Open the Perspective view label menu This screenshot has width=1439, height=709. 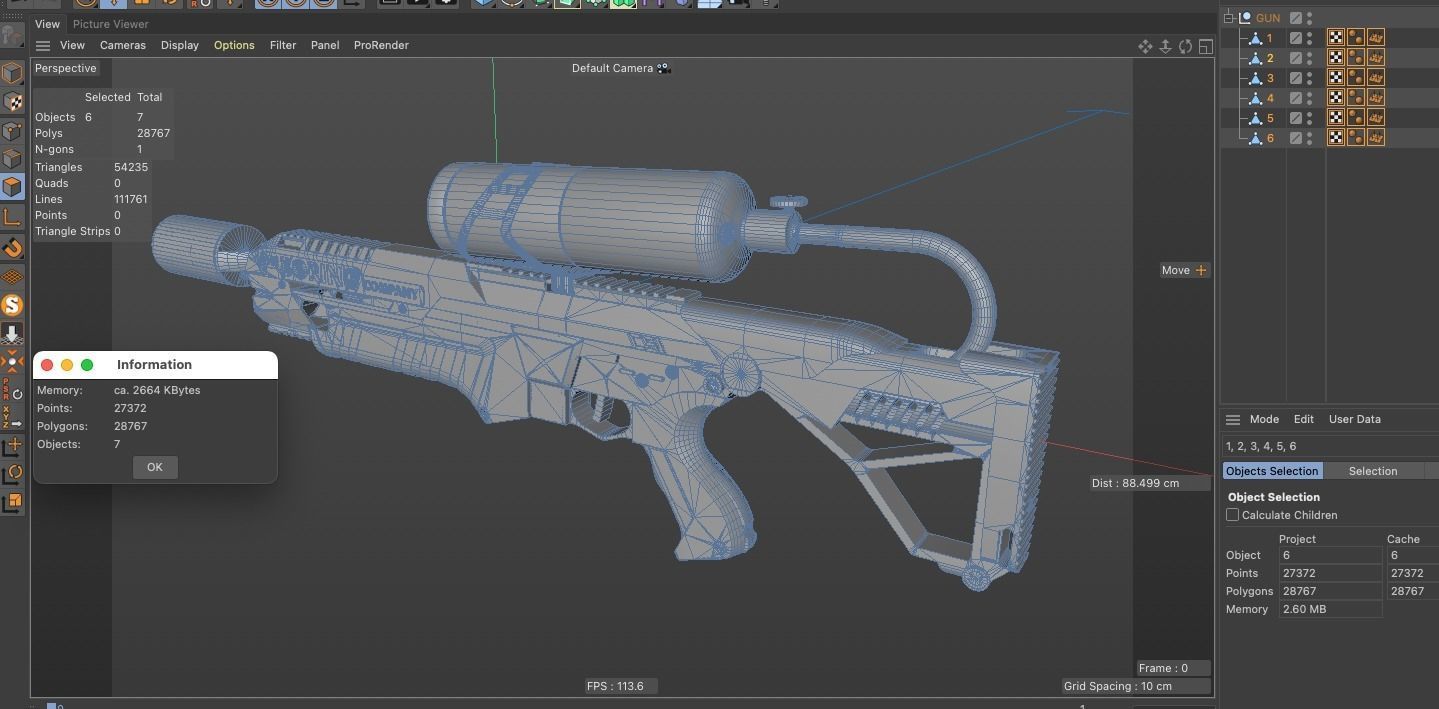tap(65, 68)
